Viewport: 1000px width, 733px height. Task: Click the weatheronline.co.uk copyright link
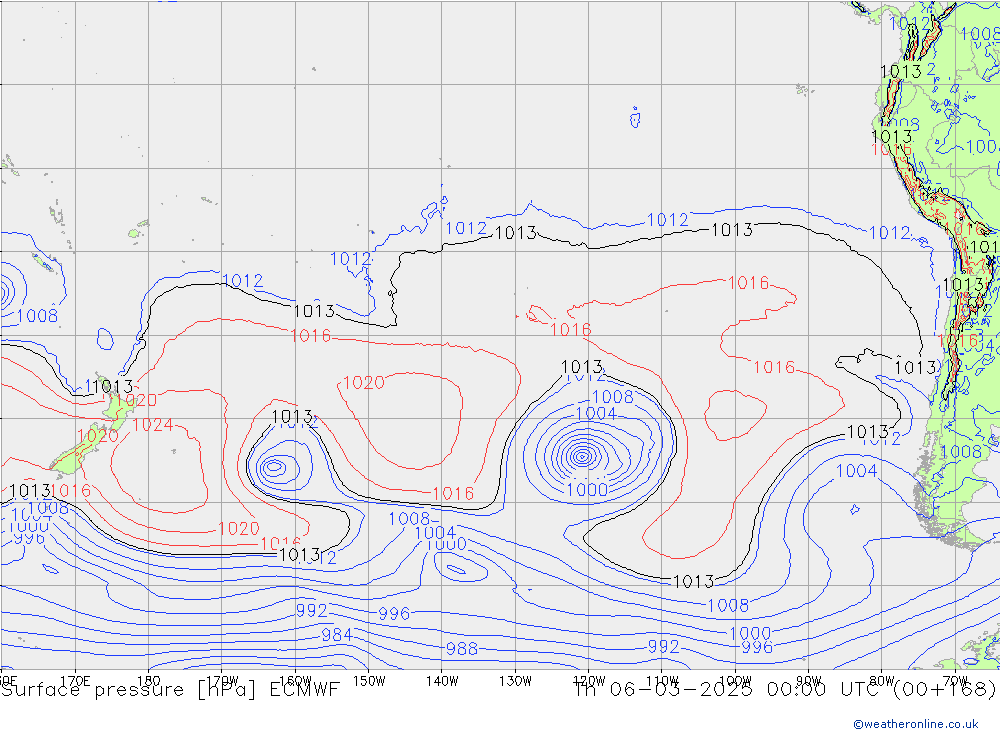916,724
